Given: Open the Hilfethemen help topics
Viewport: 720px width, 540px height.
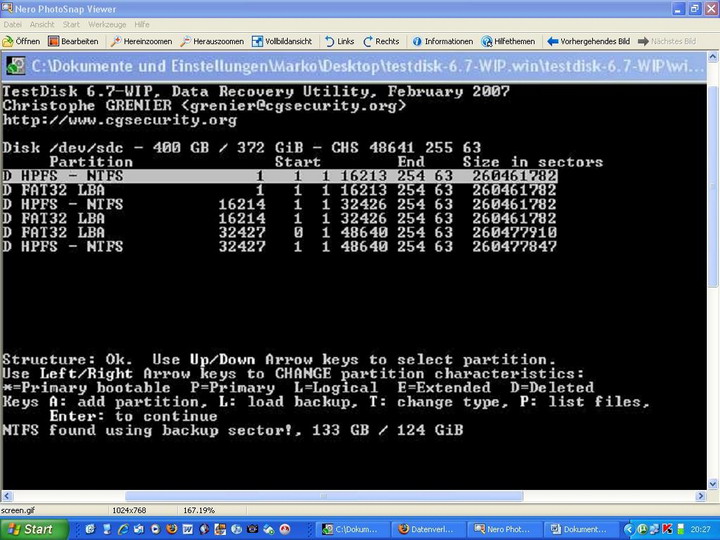Looking at the screenshot, I should [x=508, y=41].
